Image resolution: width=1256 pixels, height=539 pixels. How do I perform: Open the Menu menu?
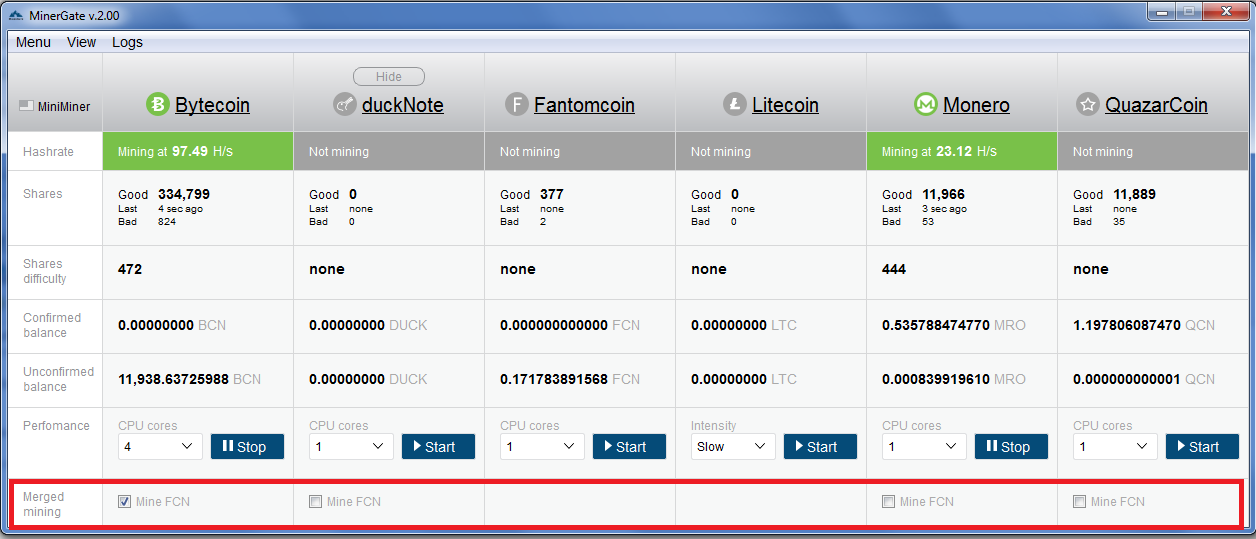(33, 42)
